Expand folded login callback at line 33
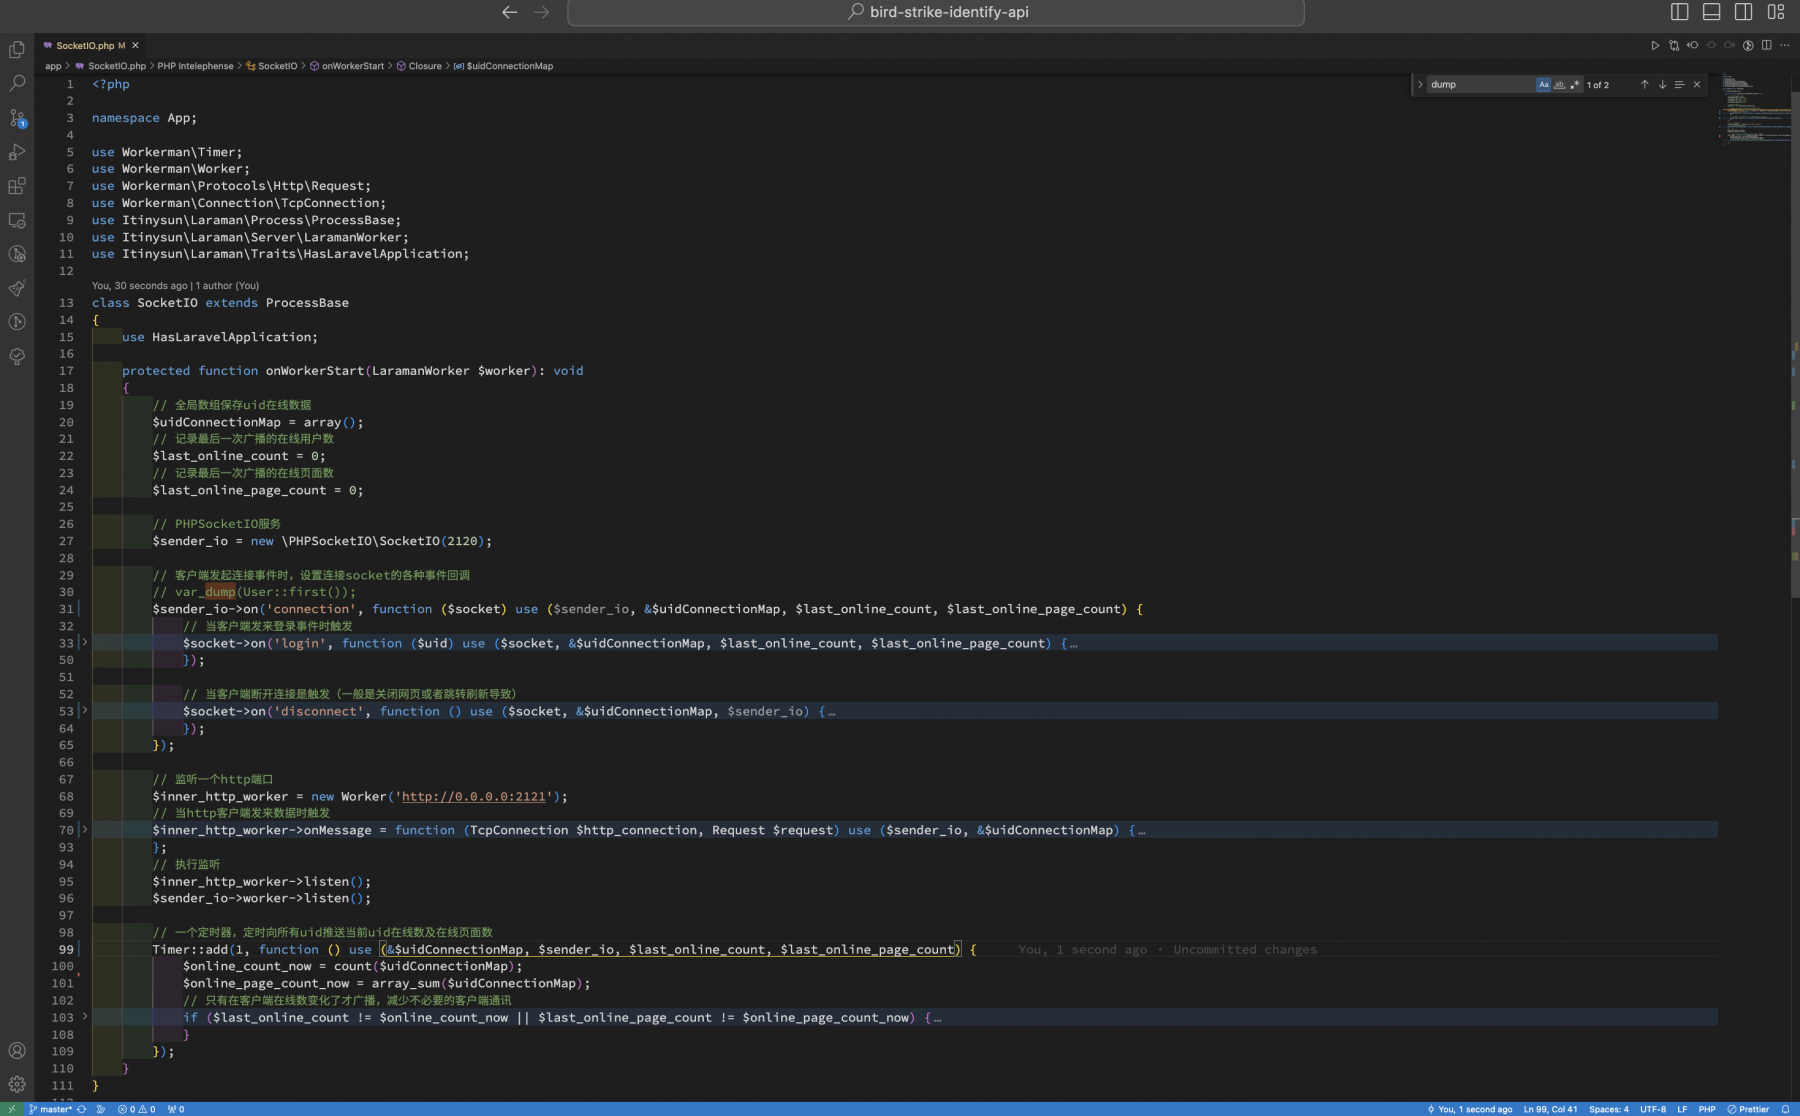1800x1116 pixels. [84, 642]
